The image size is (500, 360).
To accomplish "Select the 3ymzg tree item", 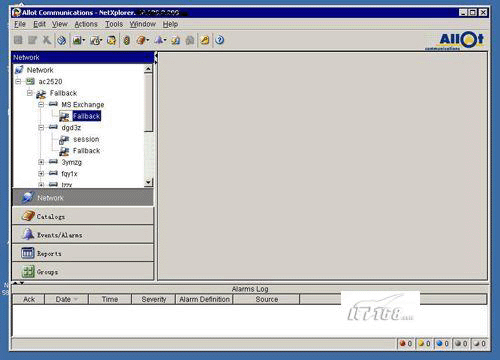I will (71, 162).
